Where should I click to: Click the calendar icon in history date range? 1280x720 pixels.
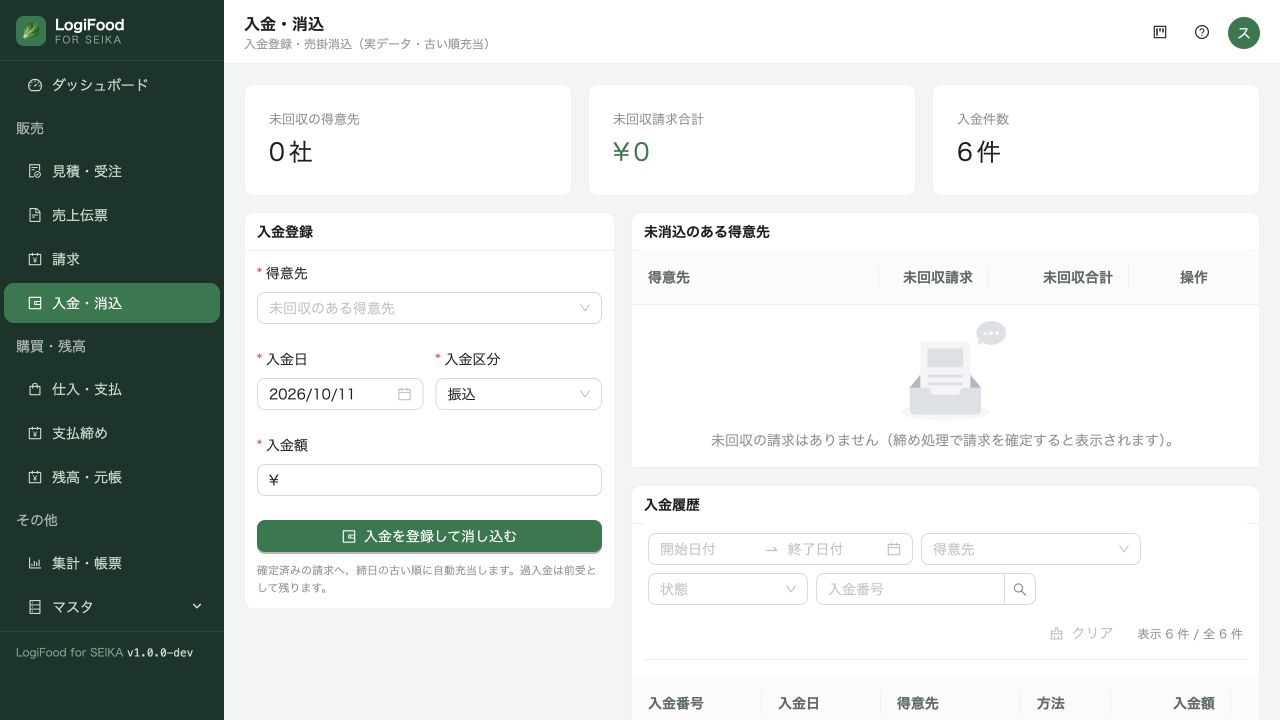point(894,549)
